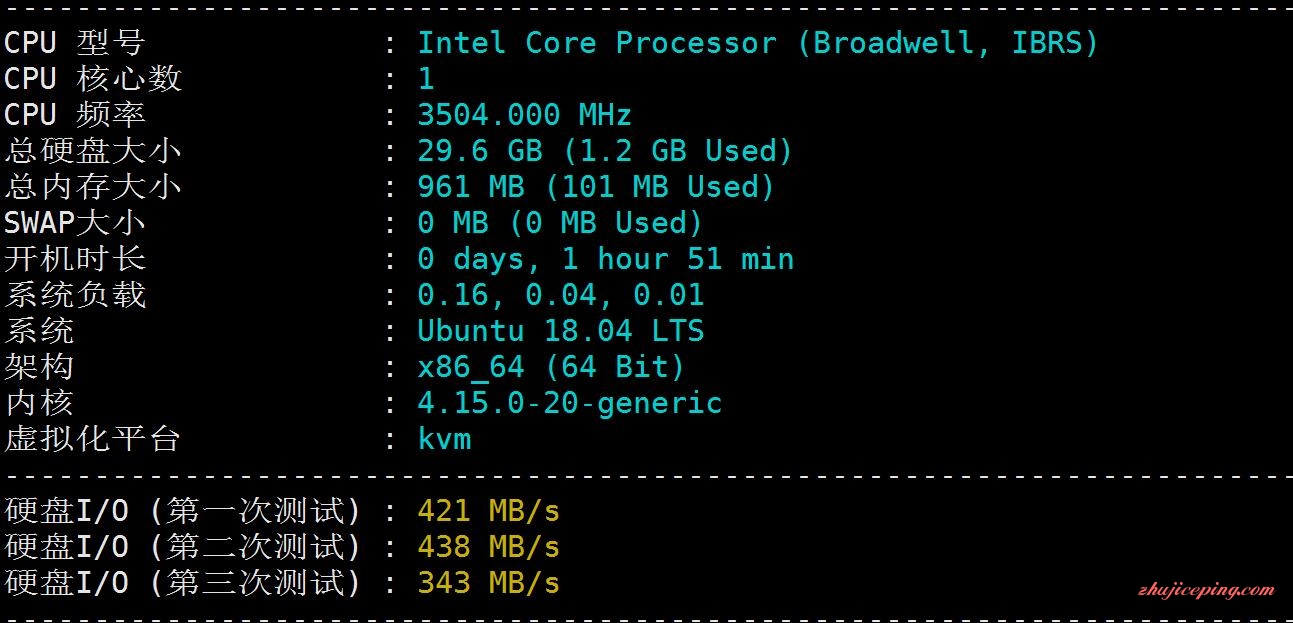Select the Ubuntu 18.04 LTS text
Screen dimensions: 1293x623
561,331
